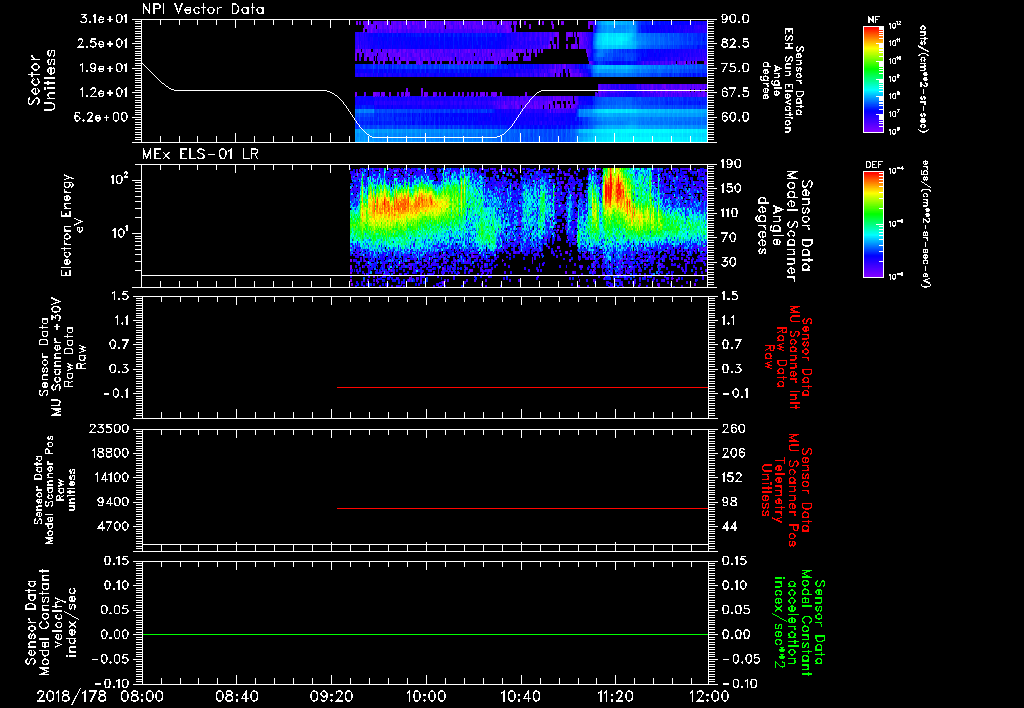The height and width of the screenshot is (708, 1024).
Task: Click the '10:40' time axis label
Action: (520, 696)
